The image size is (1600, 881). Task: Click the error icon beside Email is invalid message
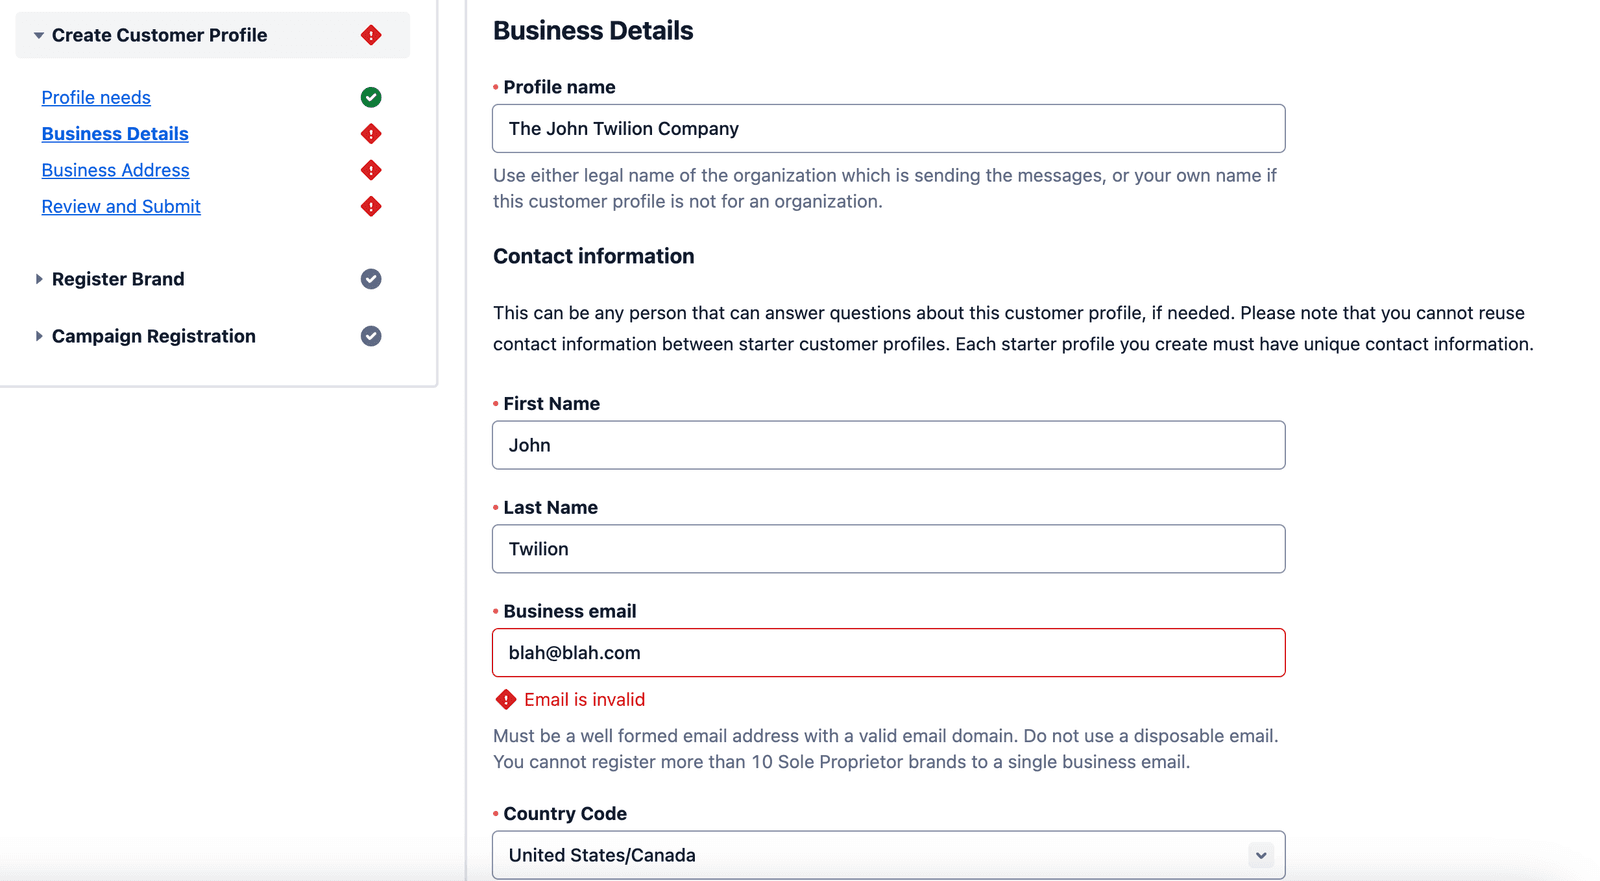(x=506, y=699)
